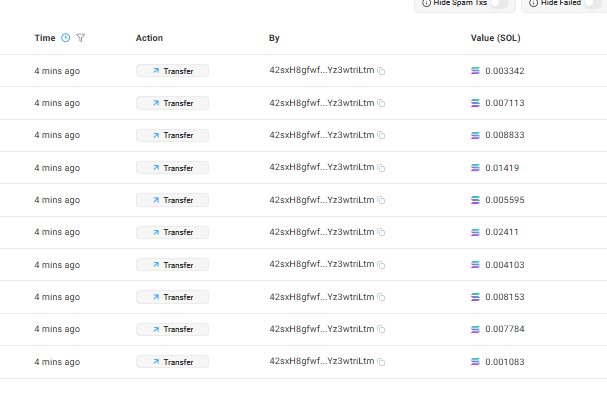Click '4 mins ago' in the 0.001083 row
The height and width of the screenshot is (400, 607).
[x=57, y=362]
